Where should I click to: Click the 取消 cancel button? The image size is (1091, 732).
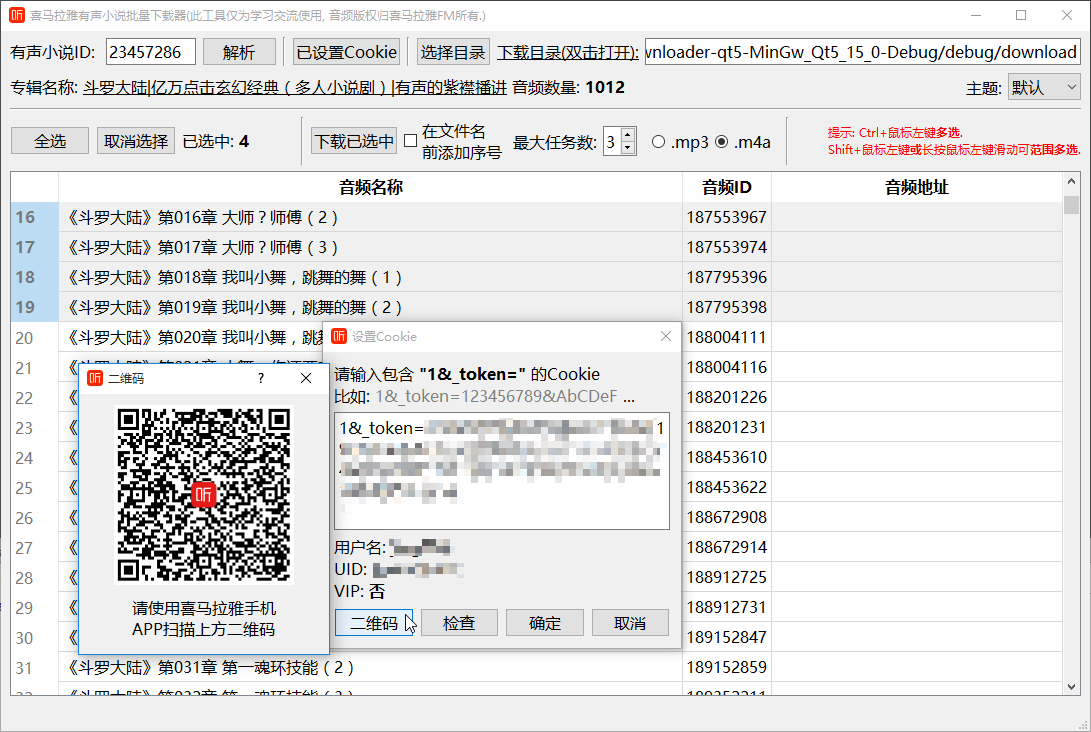click(630, 623)
